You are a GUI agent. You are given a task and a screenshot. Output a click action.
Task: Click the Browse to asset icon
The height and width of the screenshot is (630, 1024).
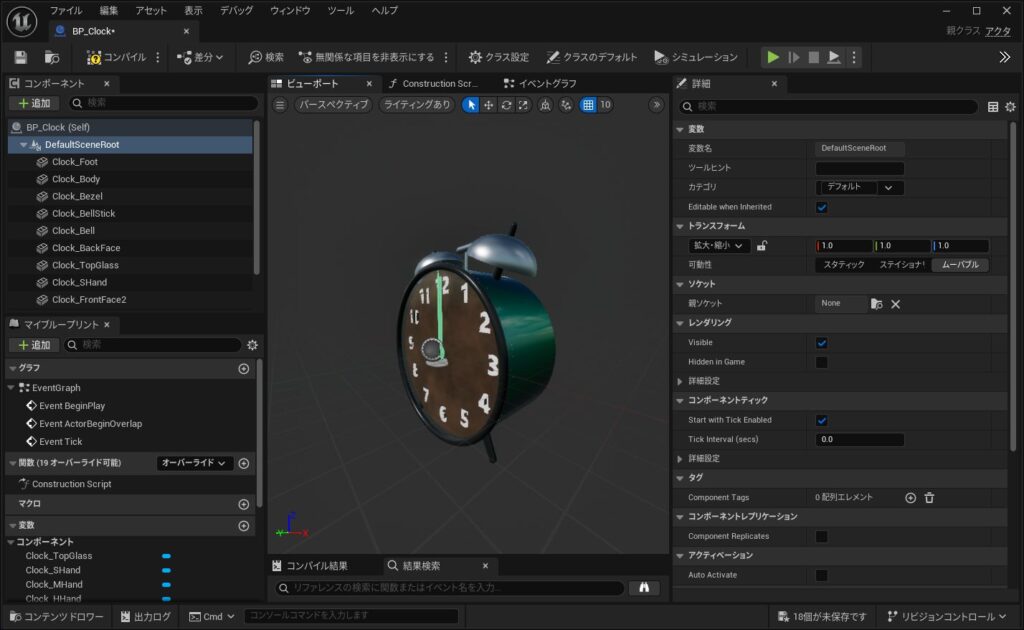[x=52, y=57]
